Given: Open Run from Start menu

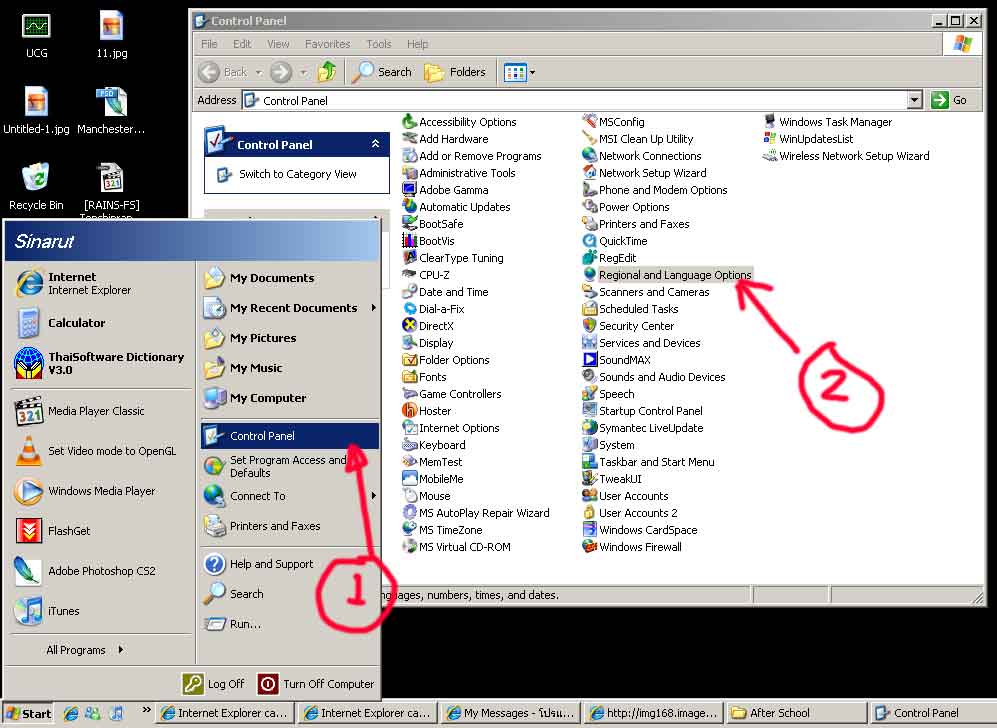Looking at the screenshot, I should click(x=233, y=624).
